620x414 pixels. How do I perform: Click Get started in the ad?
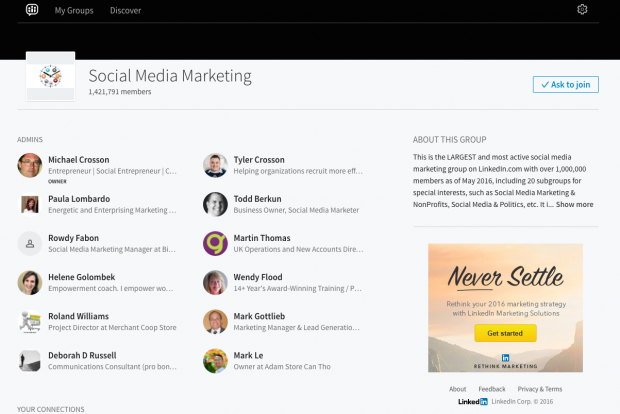[504, 332]
